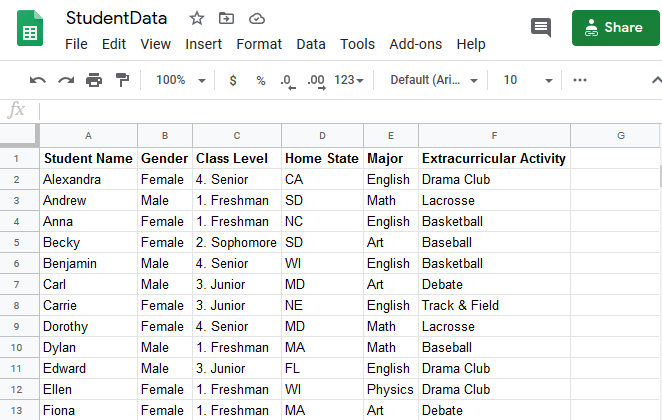Open the File menu
The image size is (662, 420).
click(76, 44)
